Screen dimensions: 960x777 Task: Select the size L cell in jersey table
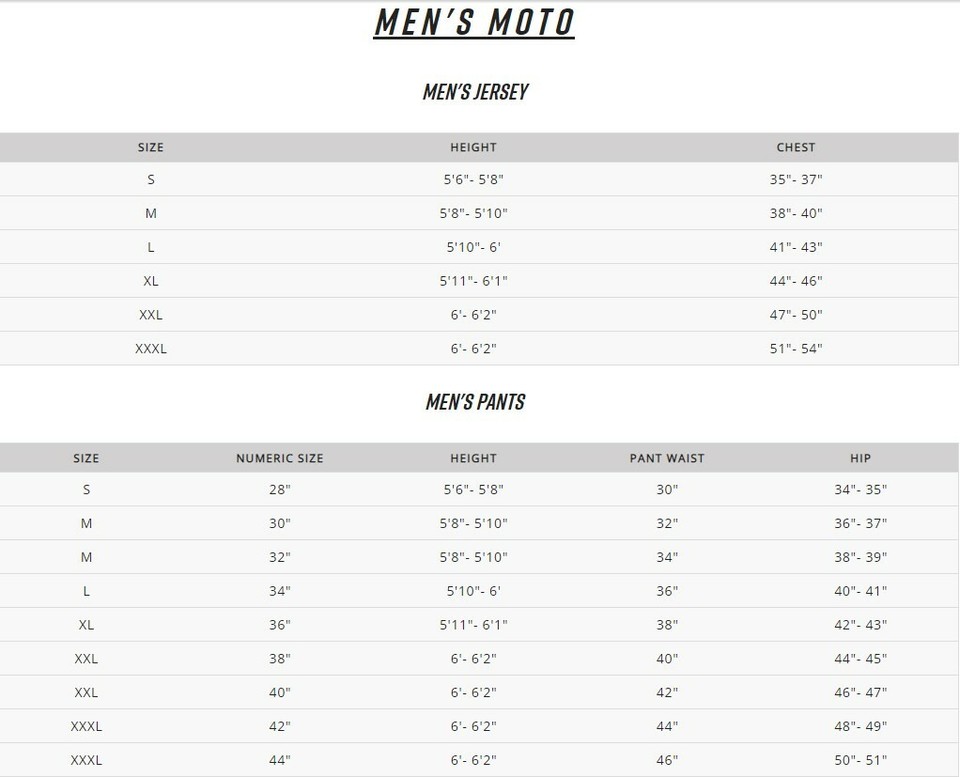pyautogui.click(x=151, y=247)
